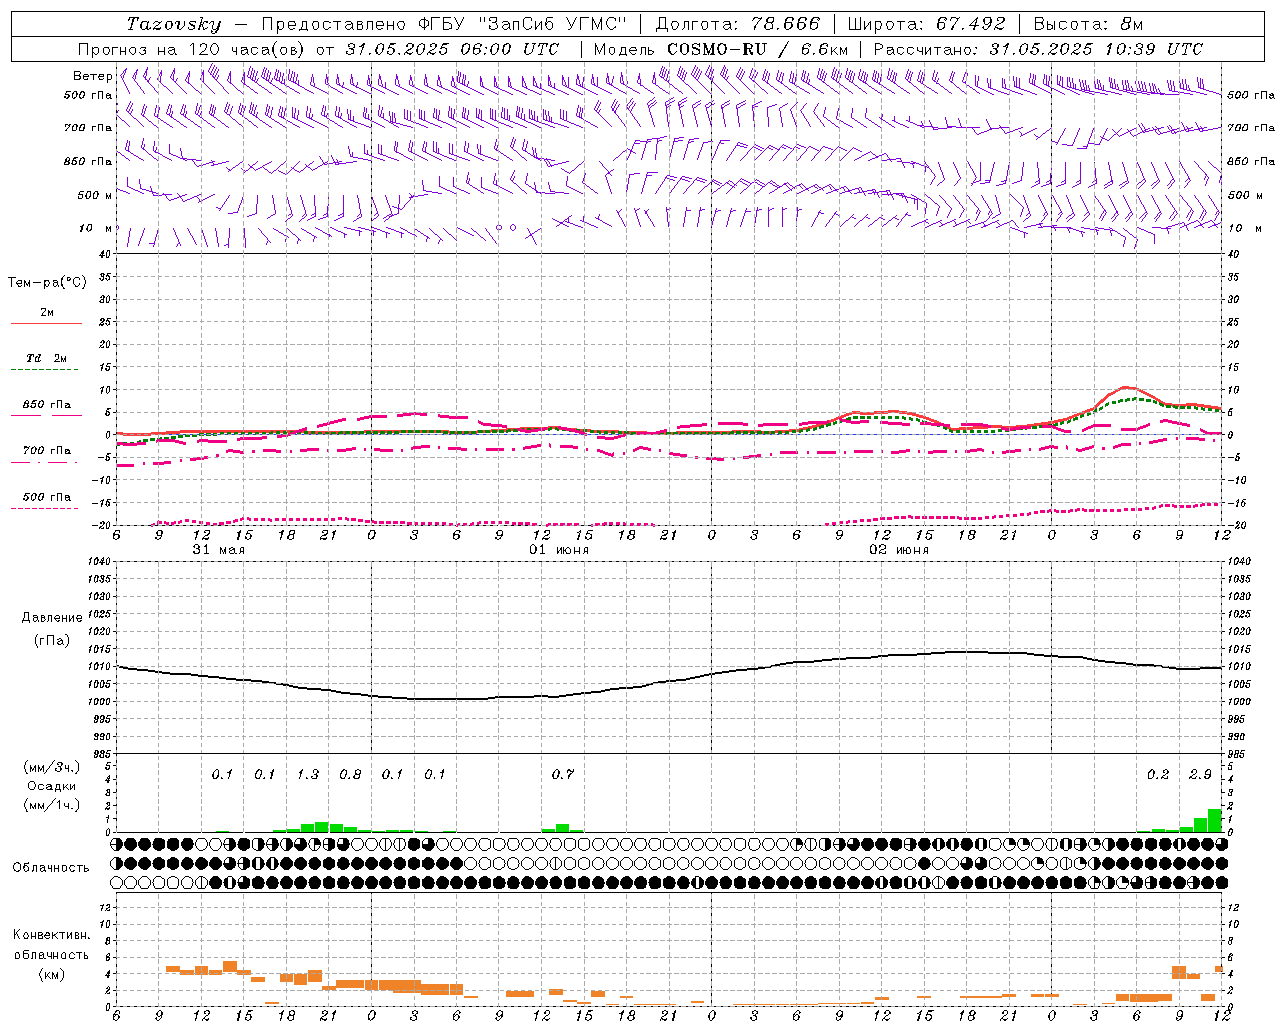The image size is (1280, 1024).
Task: Click the dotted line sample under temperature legend "500 гПа"
Action: (44, 508)
